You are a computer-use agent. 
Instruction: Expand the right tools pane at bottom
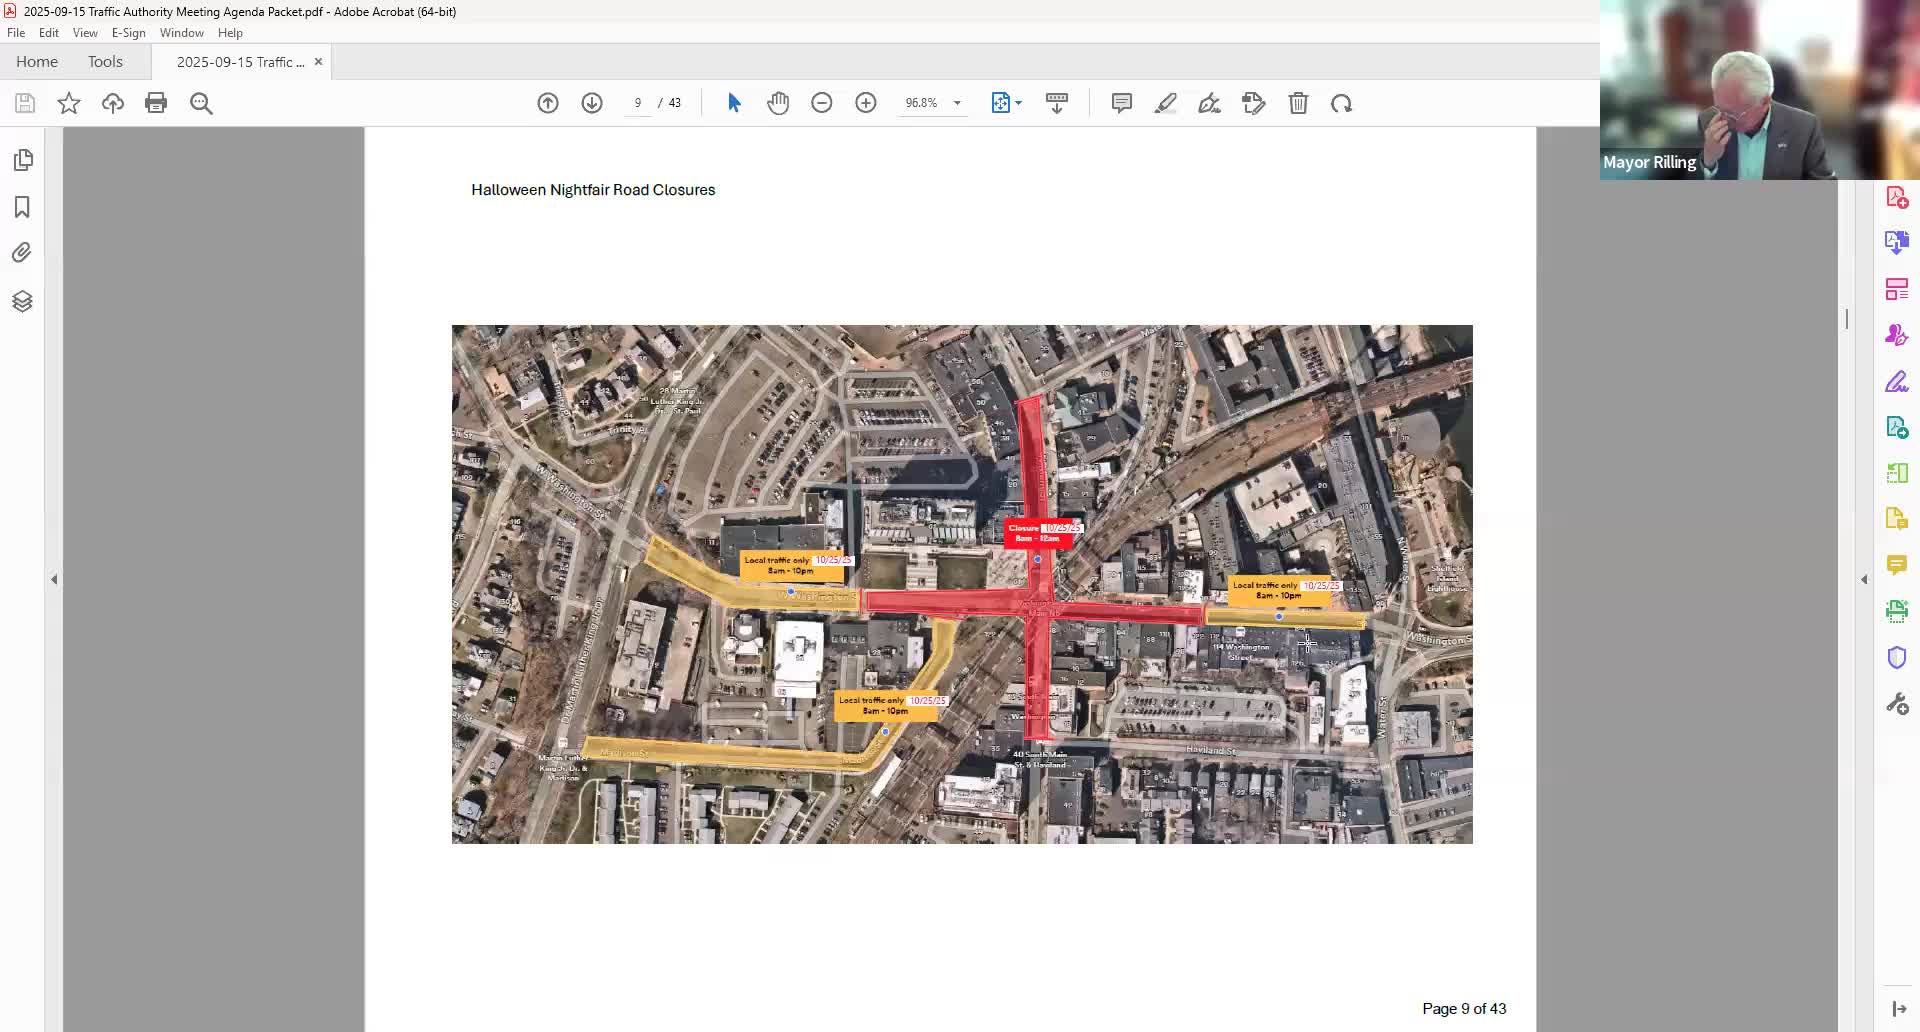coord(1899,1009)
